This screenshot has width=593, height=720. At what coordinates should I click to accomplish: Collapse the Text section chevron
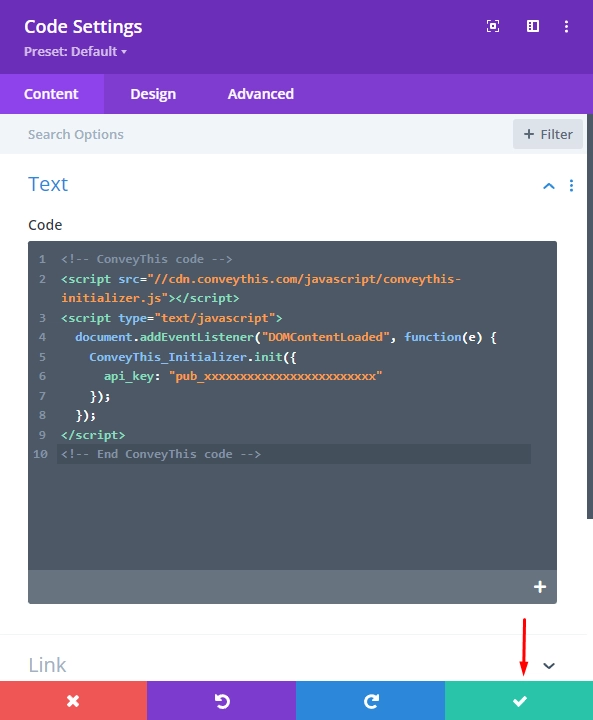click(549, 186)
